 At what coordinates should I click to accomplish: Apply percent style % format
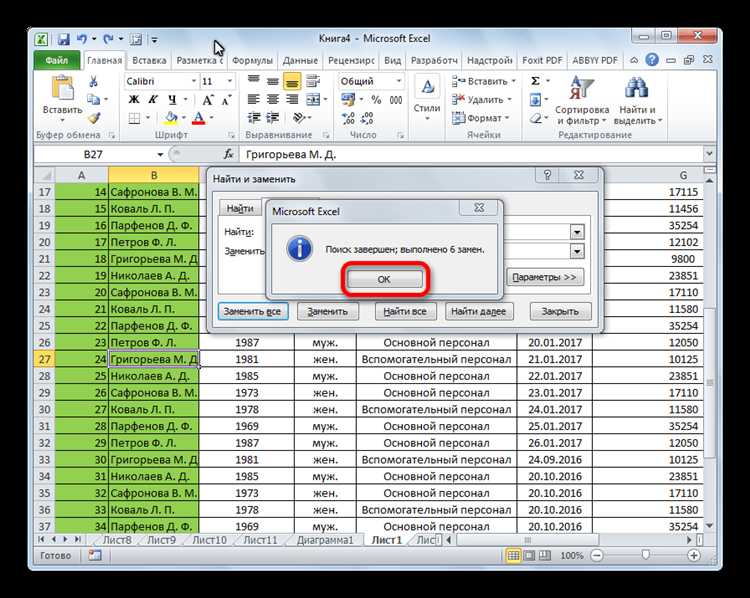[x=376, y=100]
